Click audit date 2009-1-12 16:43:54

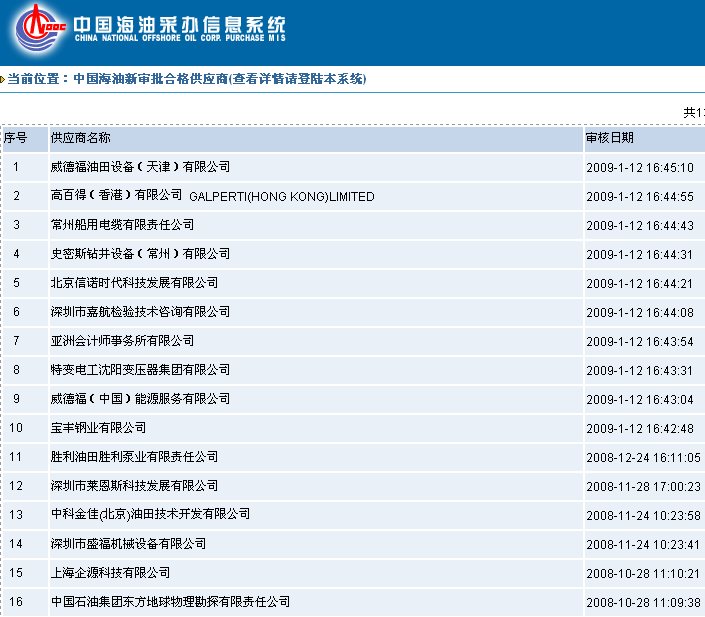pyautogui.click(x=640, y=342)
